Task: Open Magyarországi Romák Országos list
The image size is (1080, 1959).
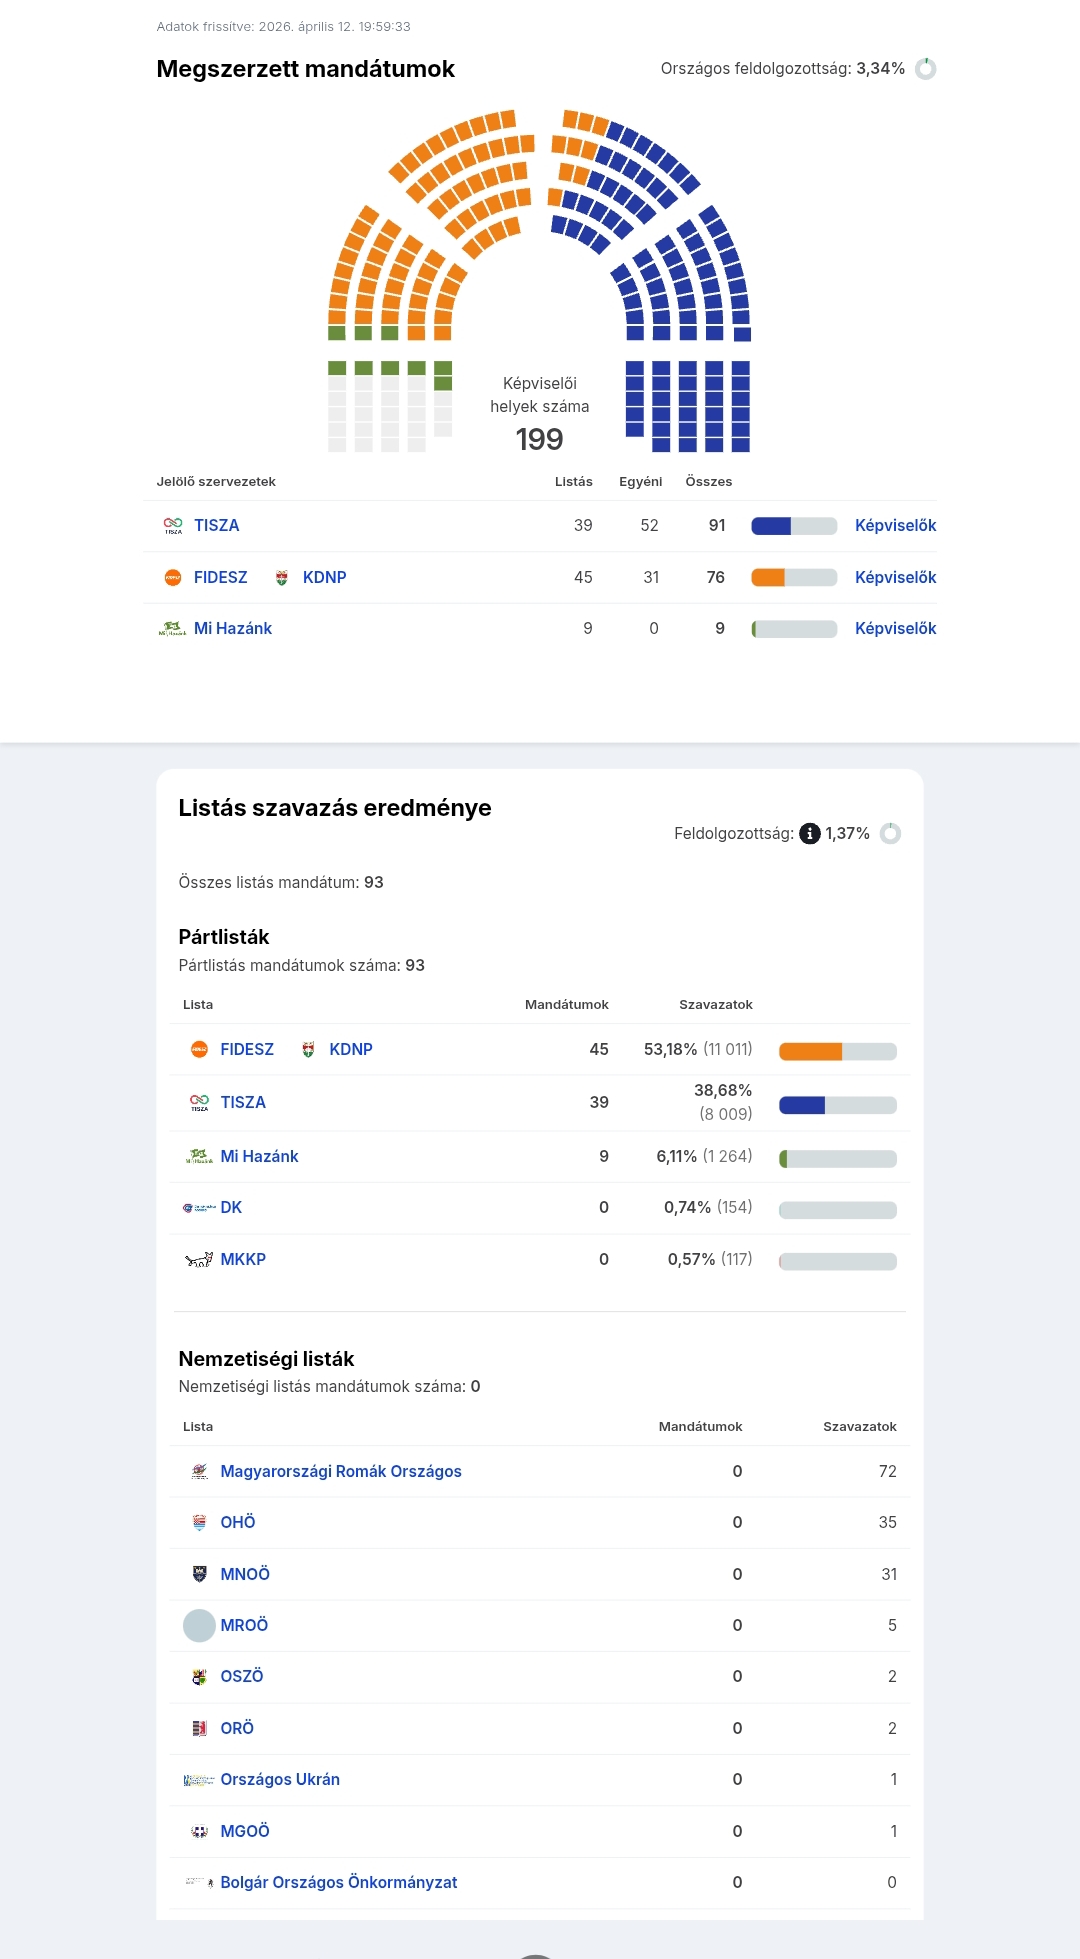Action: click(x=340, y=1471)
